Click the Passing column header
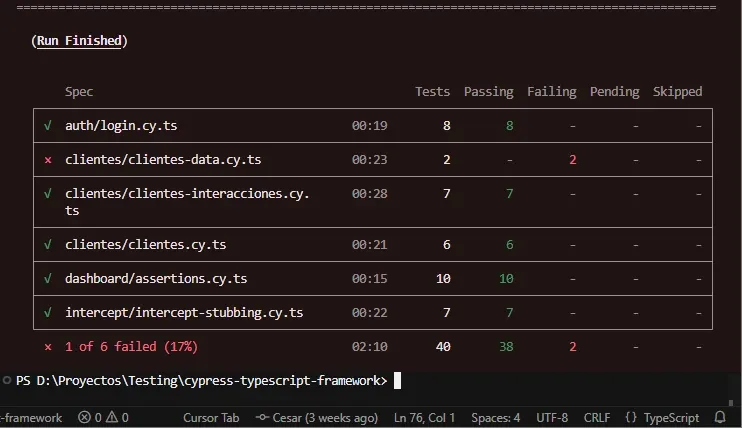 pos(488,92)
